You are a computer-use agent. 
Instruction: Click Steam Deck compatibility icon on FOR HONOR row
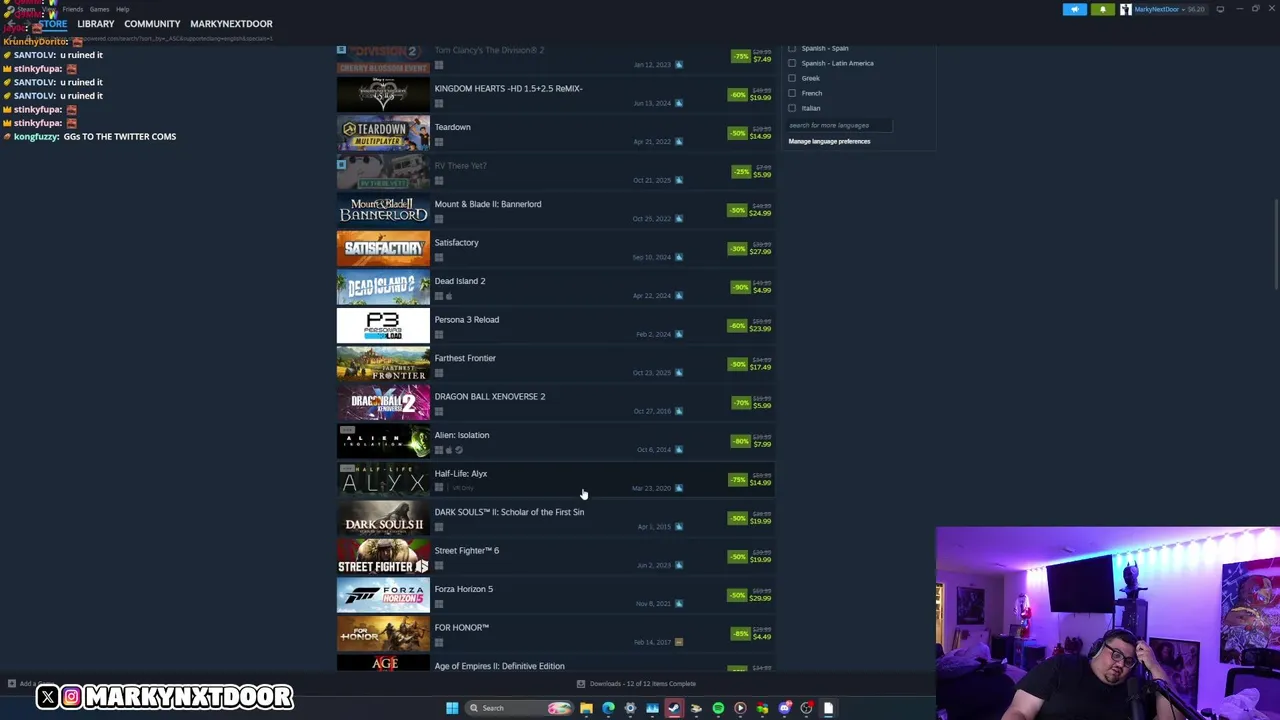679,642
